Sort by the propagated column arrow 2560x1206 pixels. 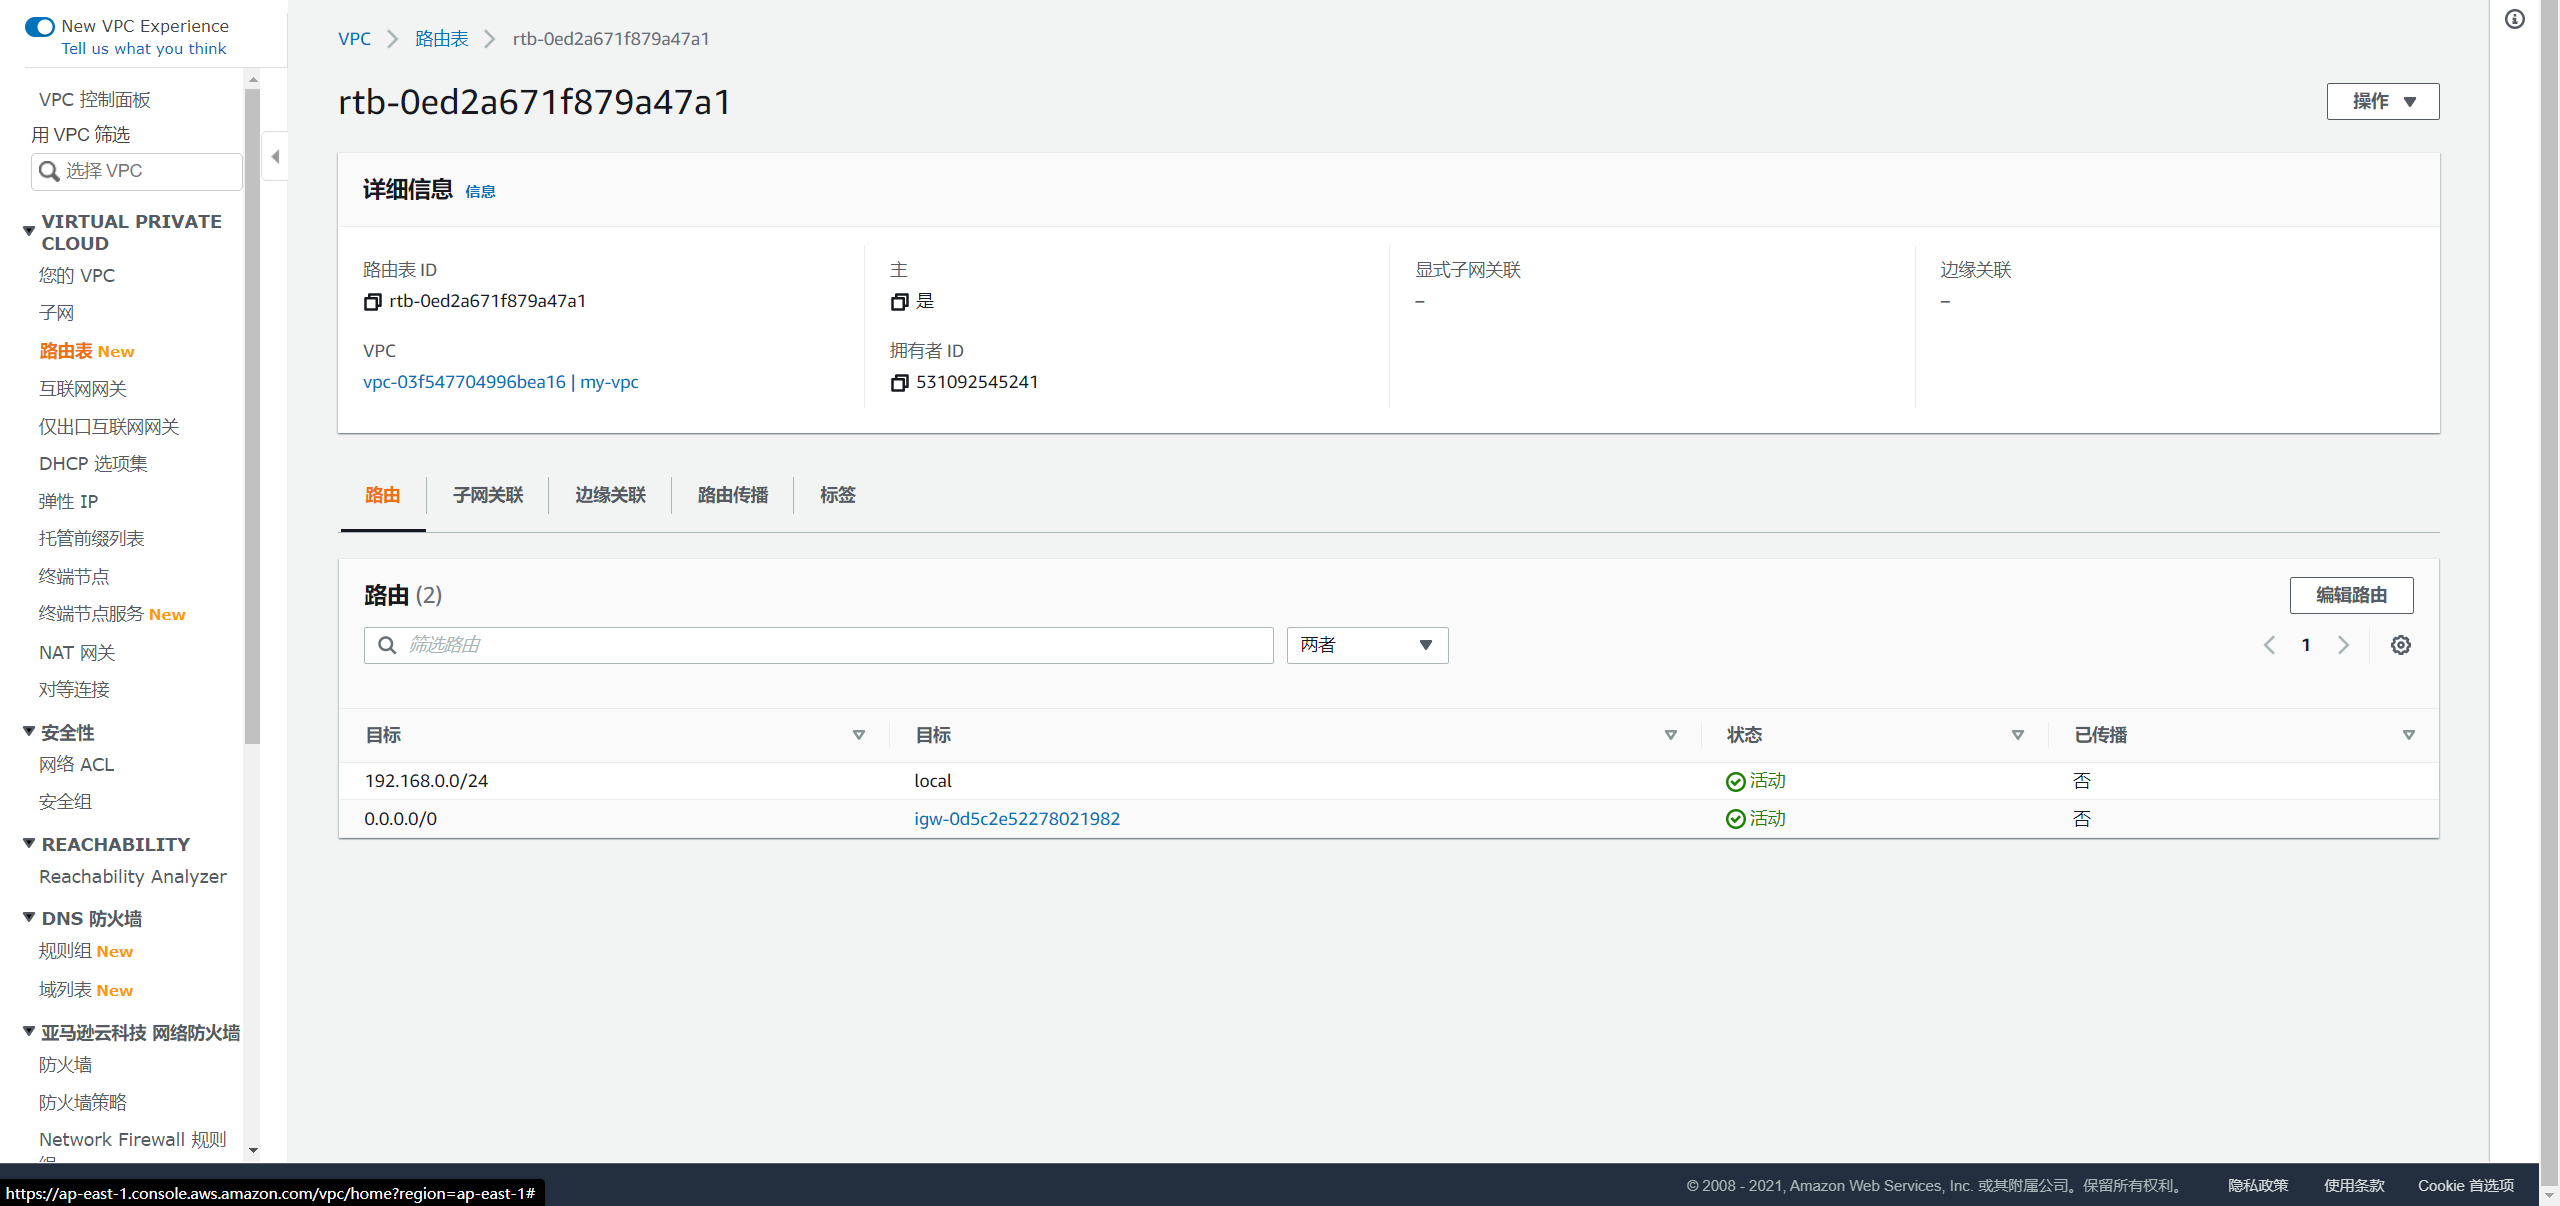coord(2408,735)
